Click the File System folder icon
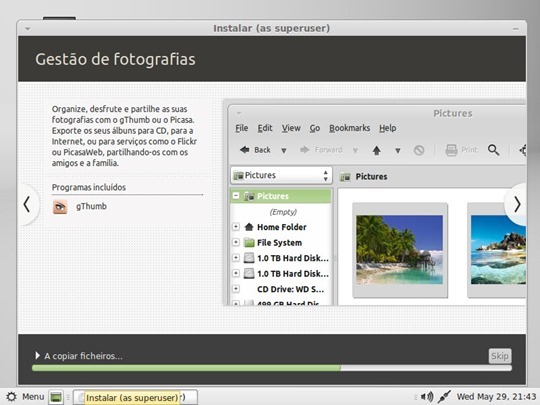Viewport: 540px width, 405px height. click(249, 242)
